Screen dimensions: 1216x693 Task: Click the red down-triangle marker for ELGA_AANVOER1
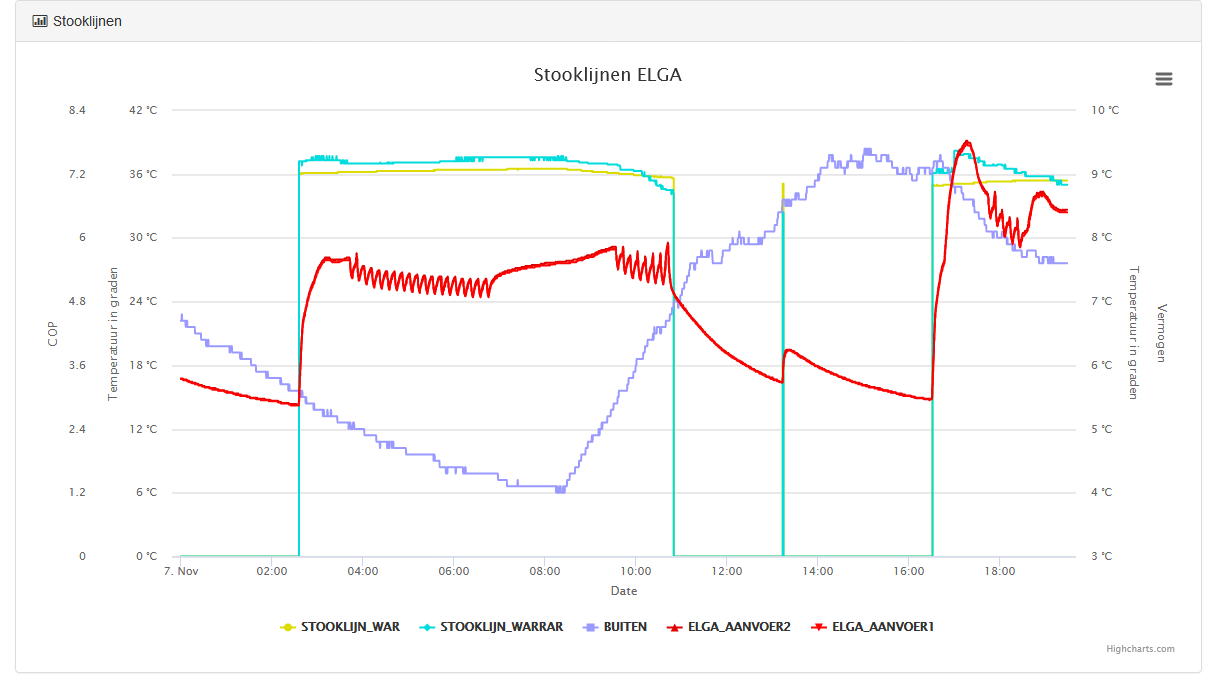point(819,627)
